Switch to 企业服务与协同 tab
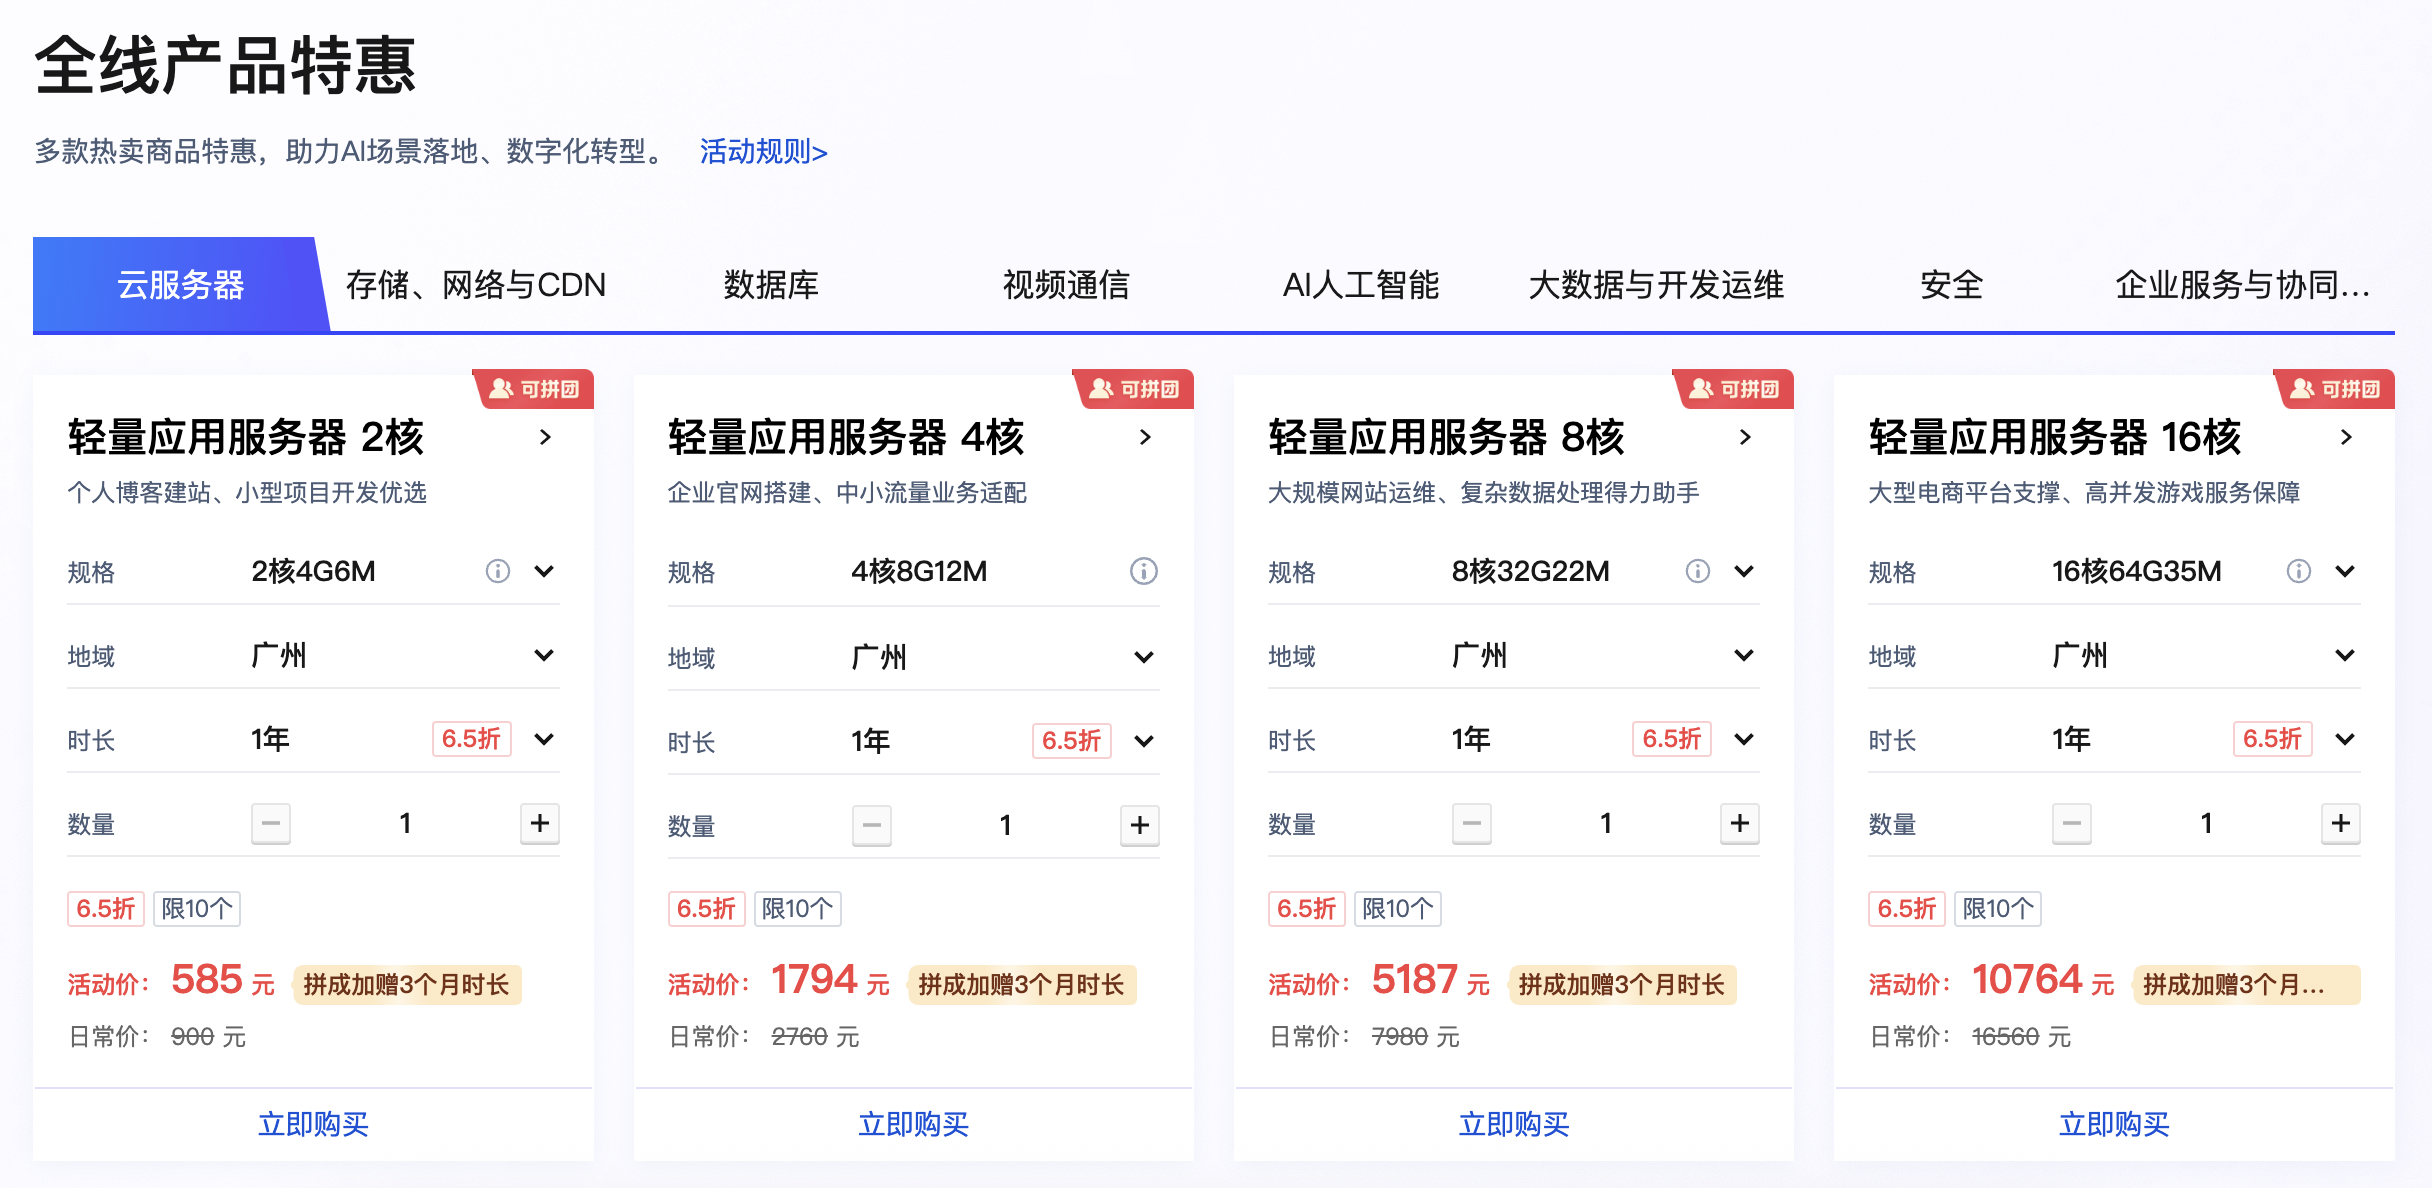 2242,285
